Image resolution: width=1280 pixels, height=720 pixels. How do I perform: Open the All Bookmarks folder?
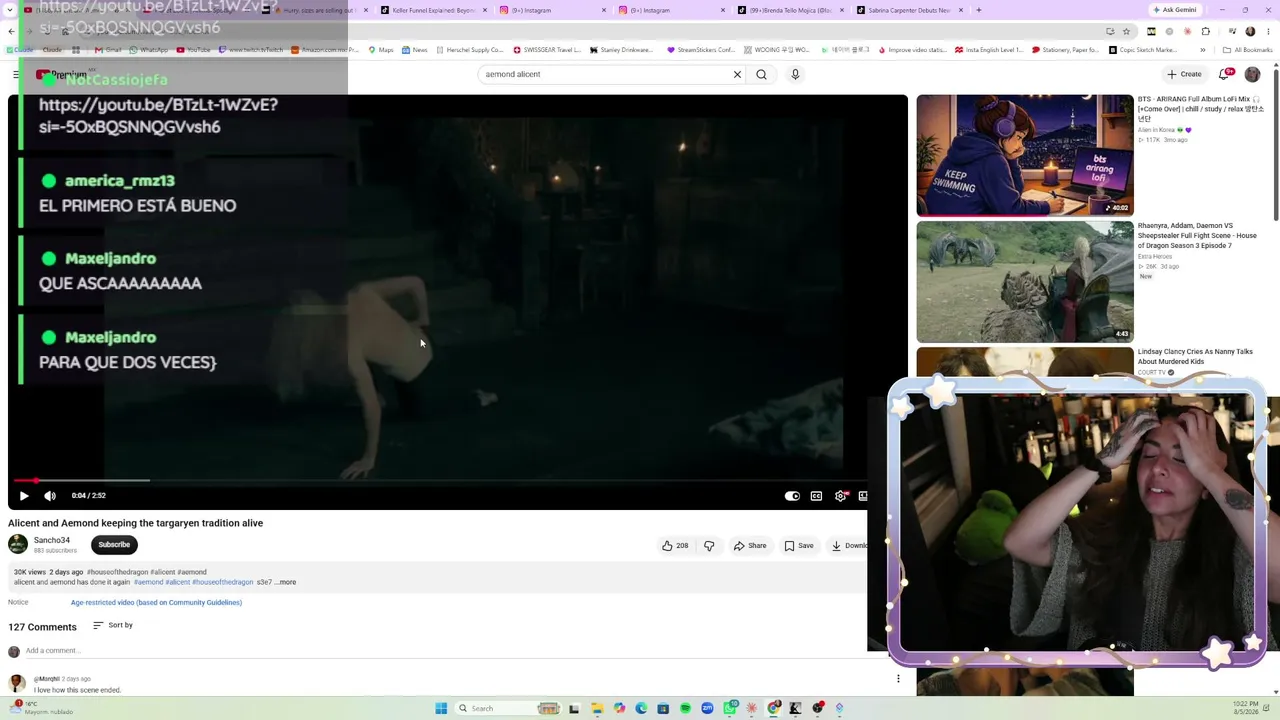pos(1247,50)
